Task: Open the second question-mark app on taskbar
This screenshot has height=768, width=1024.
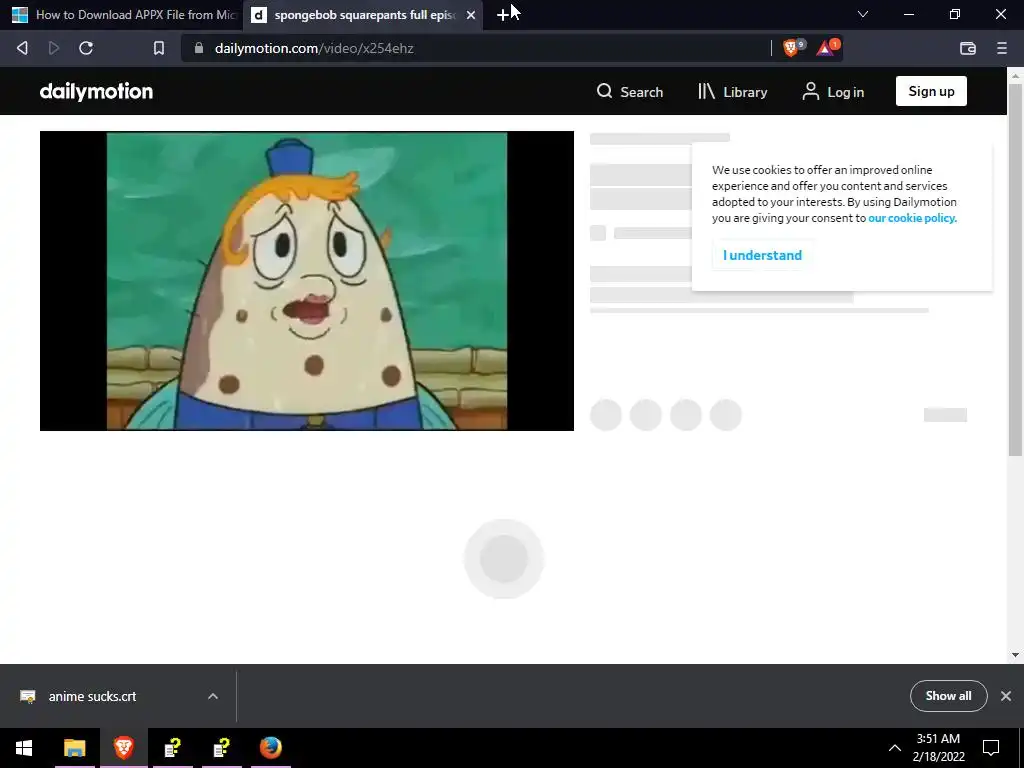Action: click(221, 748)
